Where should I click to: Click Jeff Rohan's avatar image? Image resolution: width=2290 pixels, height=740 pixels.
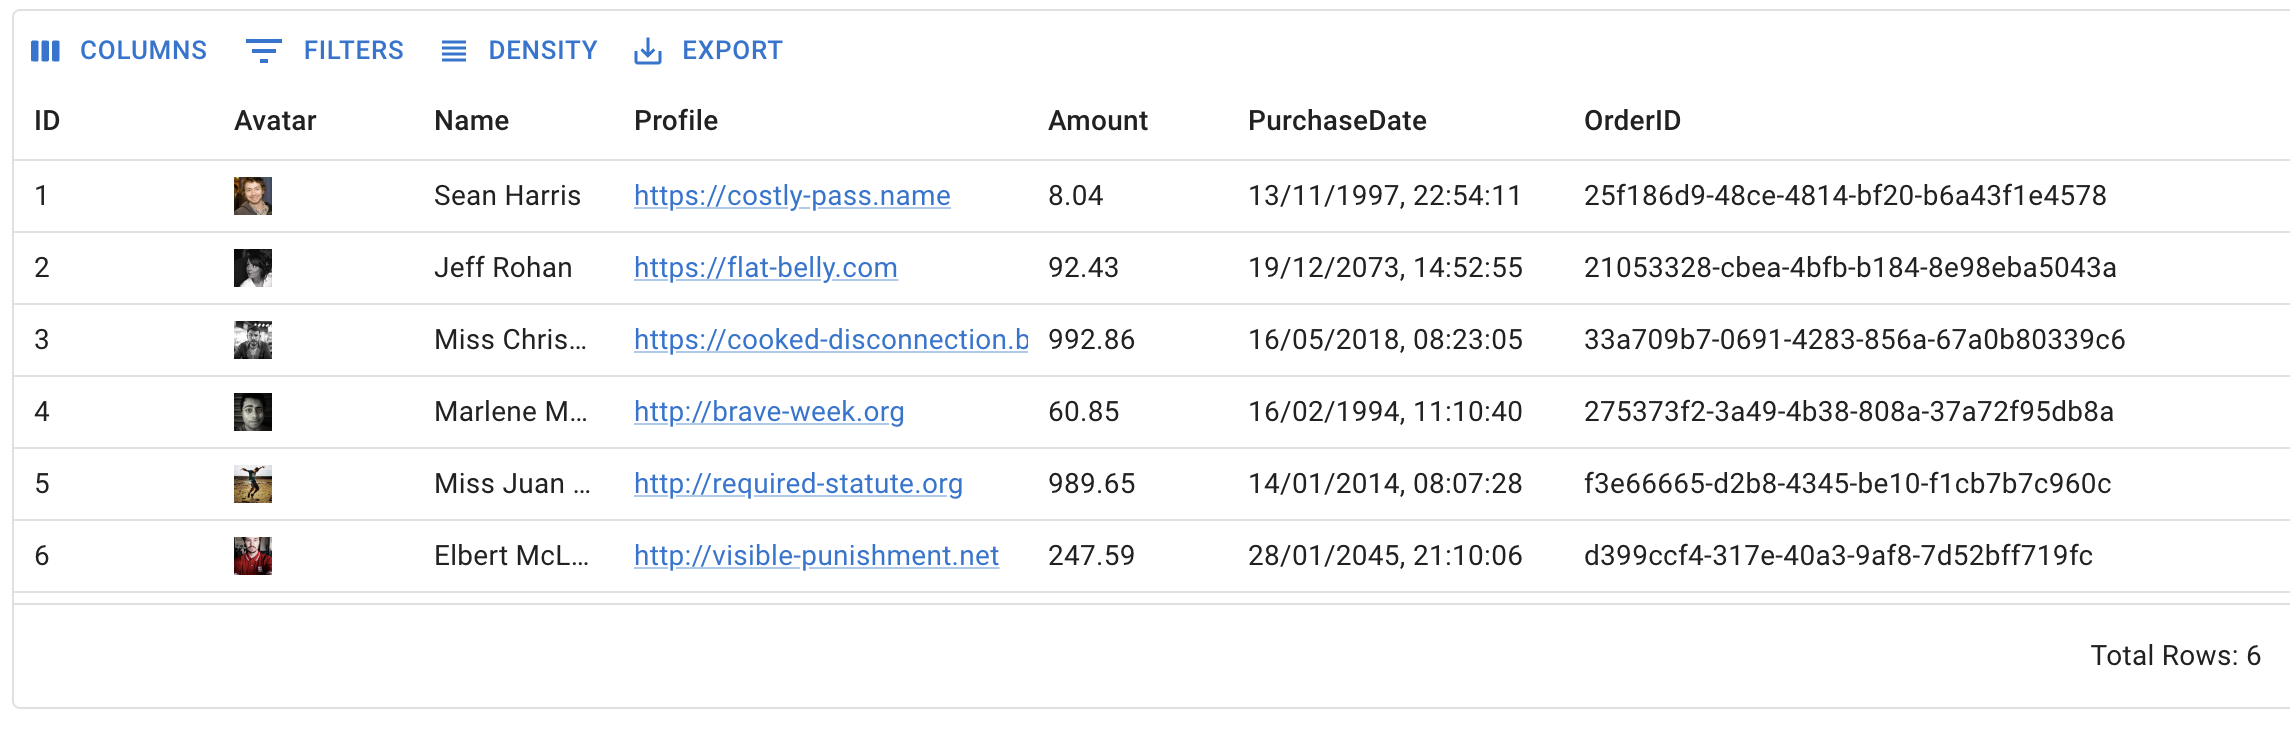point(253,268)
